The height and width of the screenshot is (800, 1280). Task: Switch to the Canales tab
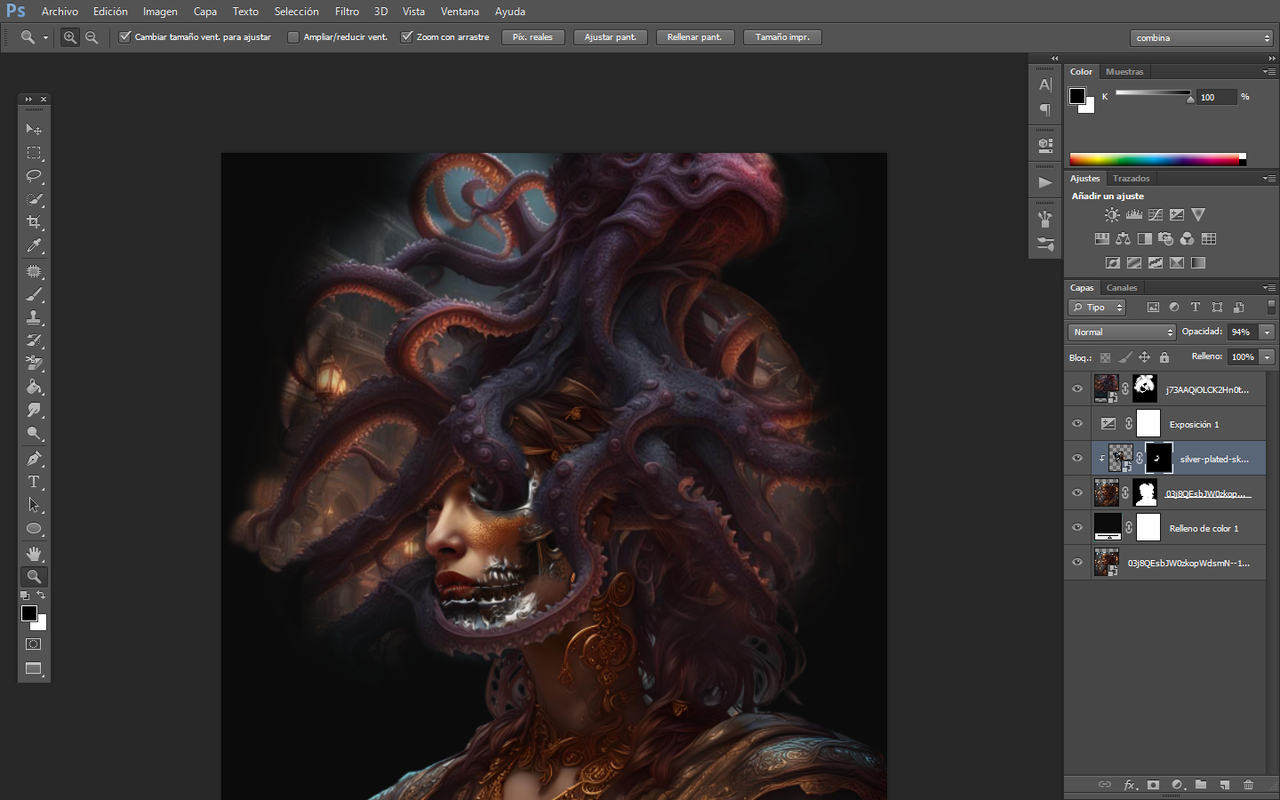point(1122,288)
